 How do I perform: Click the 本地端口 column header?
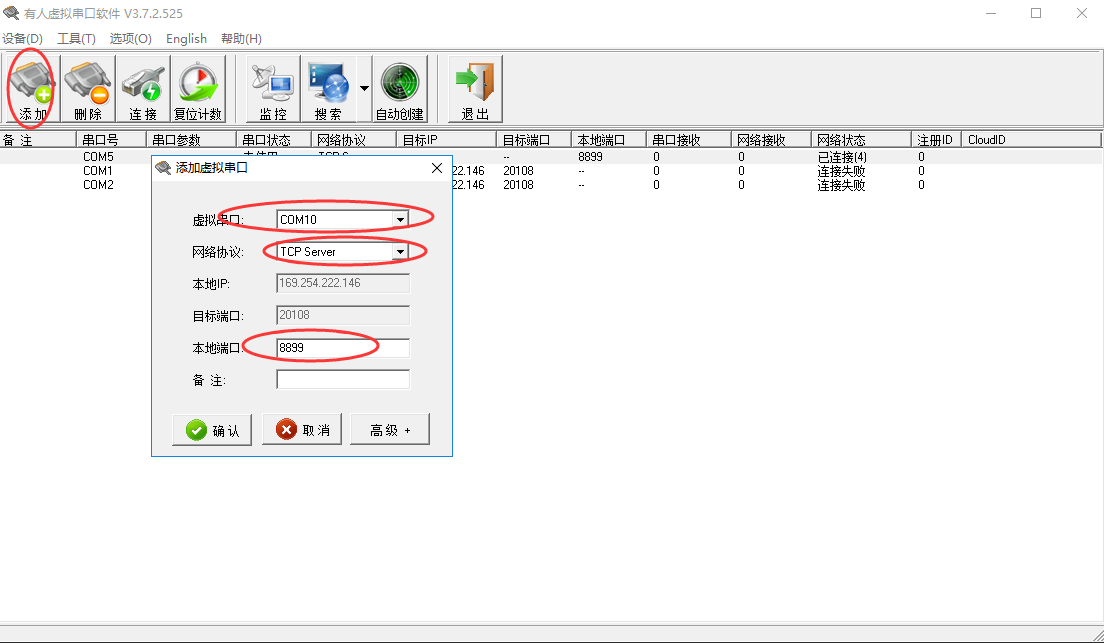click(x=608, y=139)
